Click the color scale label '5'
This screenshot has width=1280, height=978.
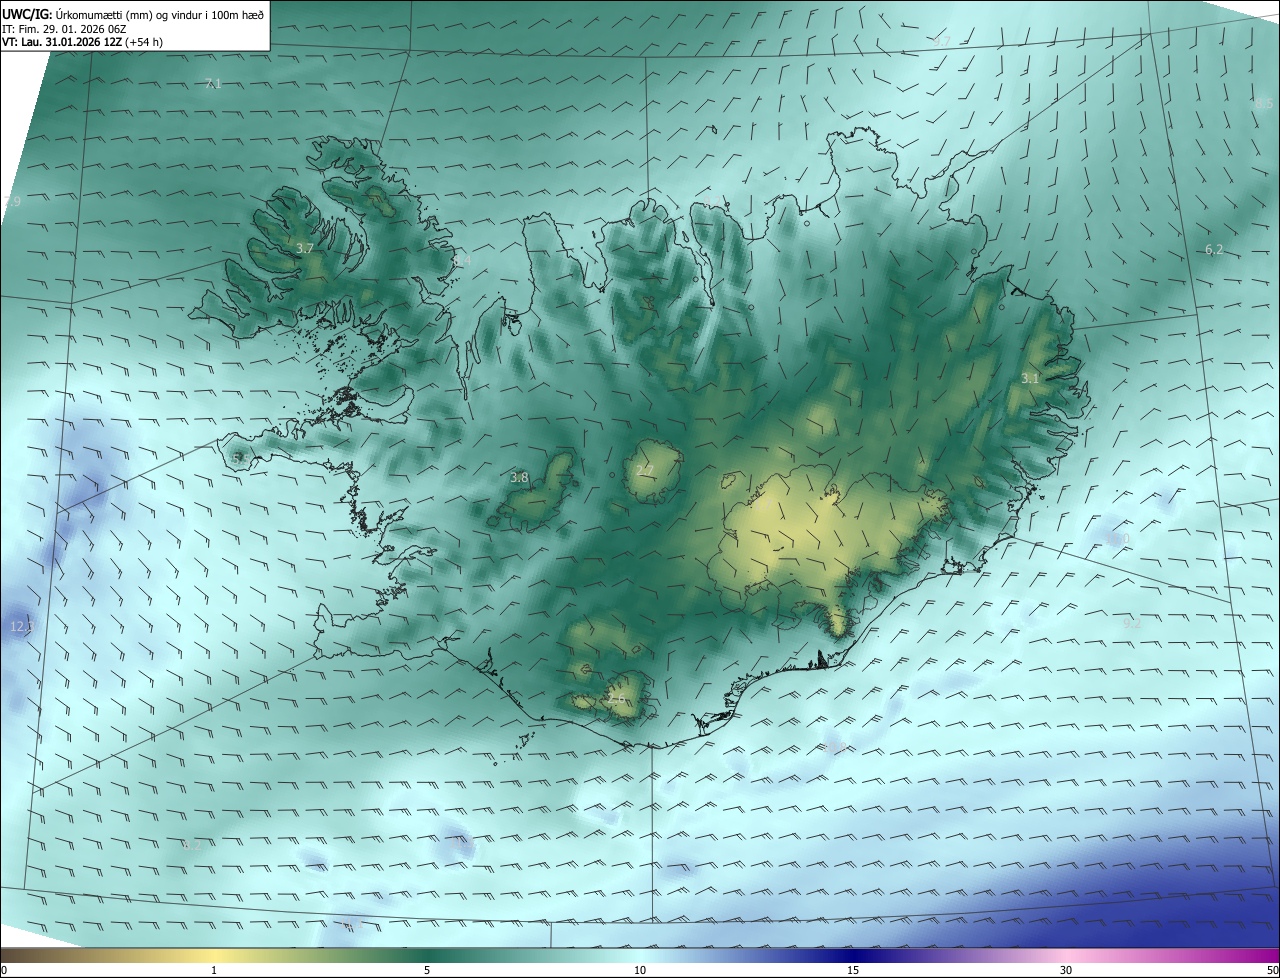coord(427,970)
